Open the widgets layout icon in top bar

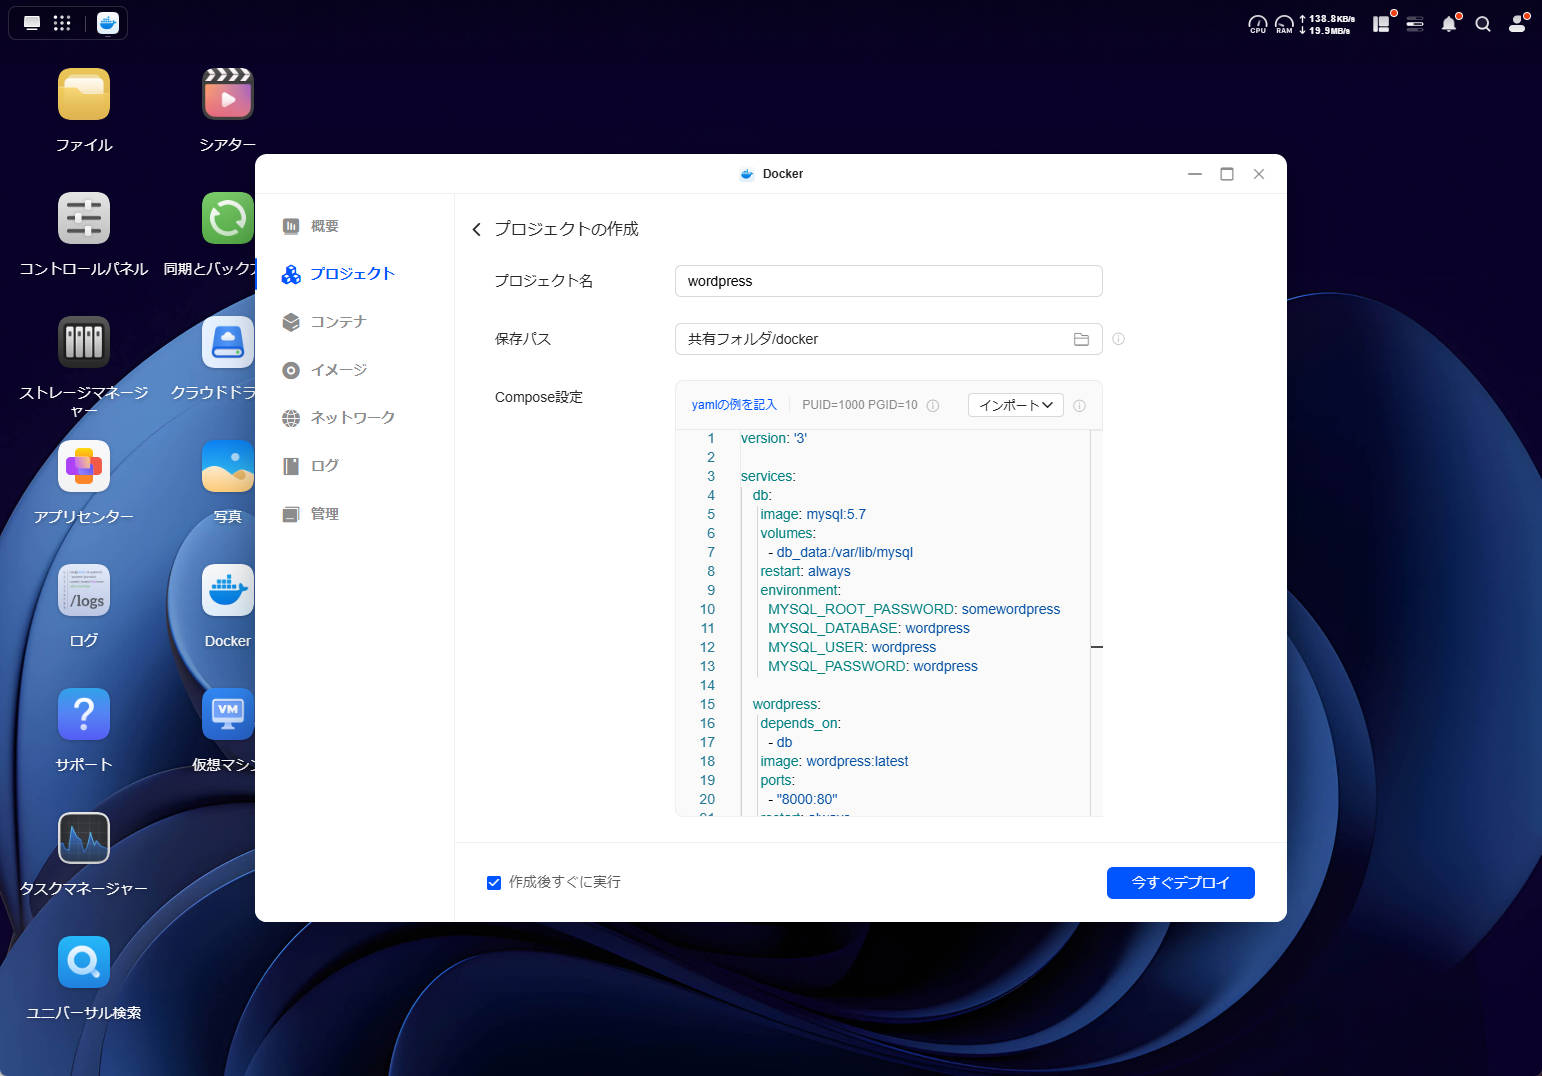point(1382,24)
